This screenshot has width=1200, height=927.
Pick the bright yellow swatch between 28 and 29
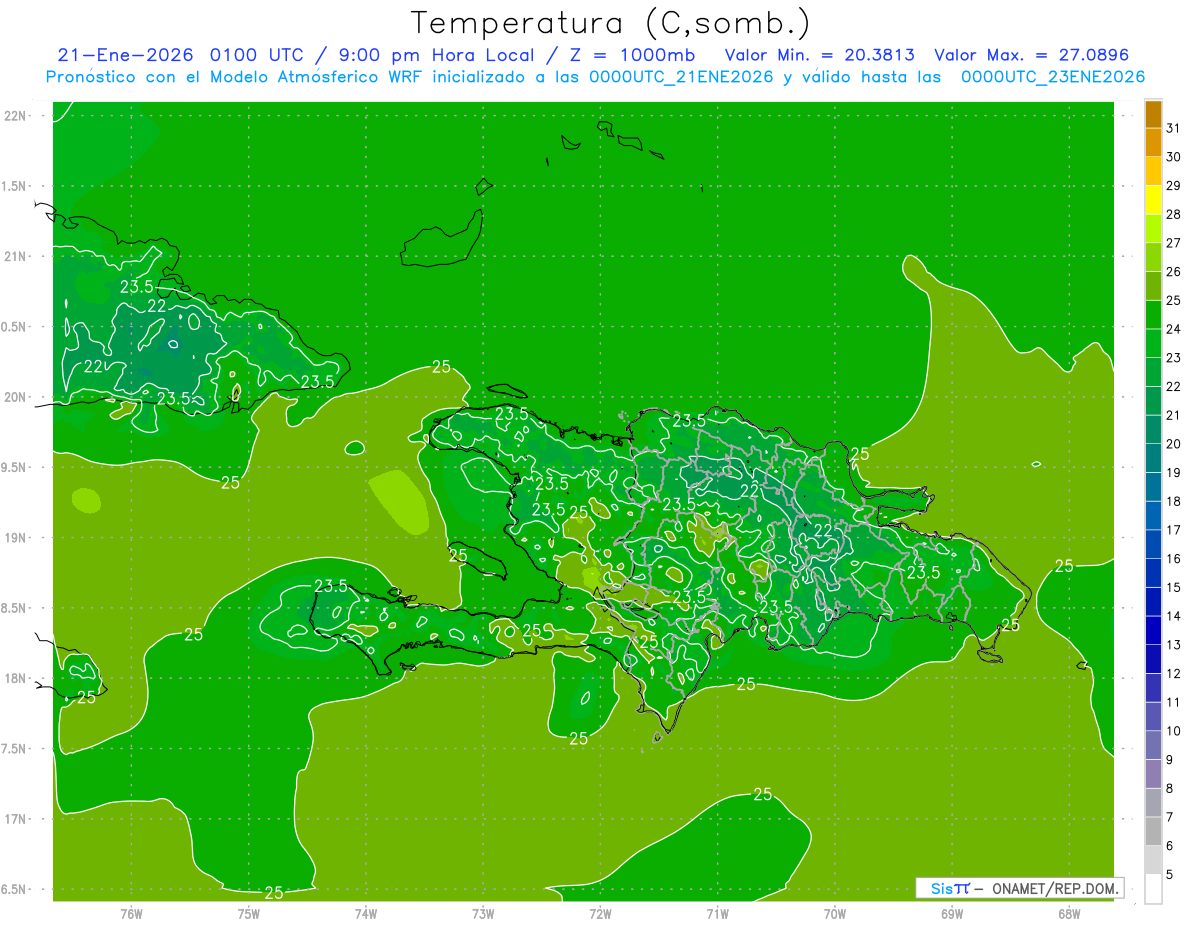(x=1153, y=200)
